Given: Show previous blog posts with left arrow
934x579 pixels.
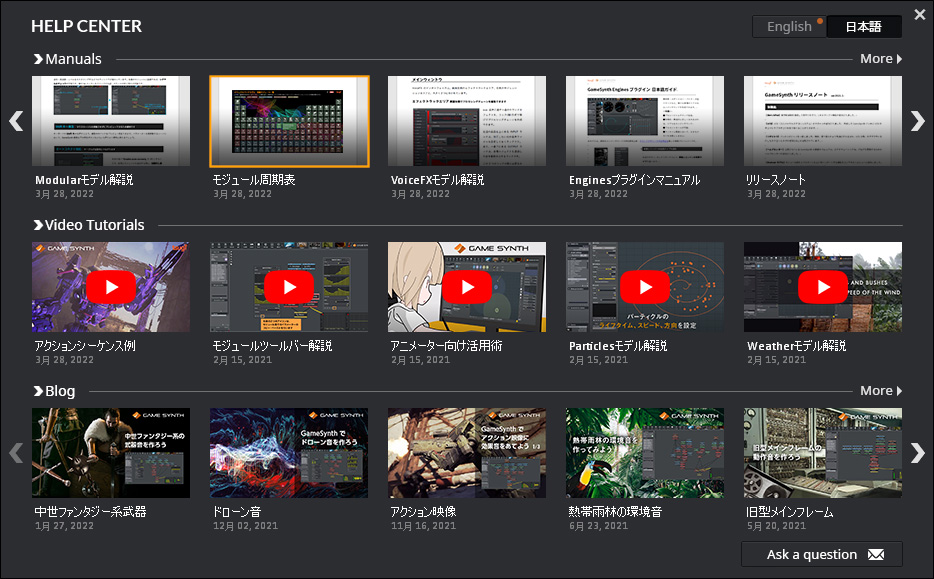Looking at the screenshot, I should (16, 453).
